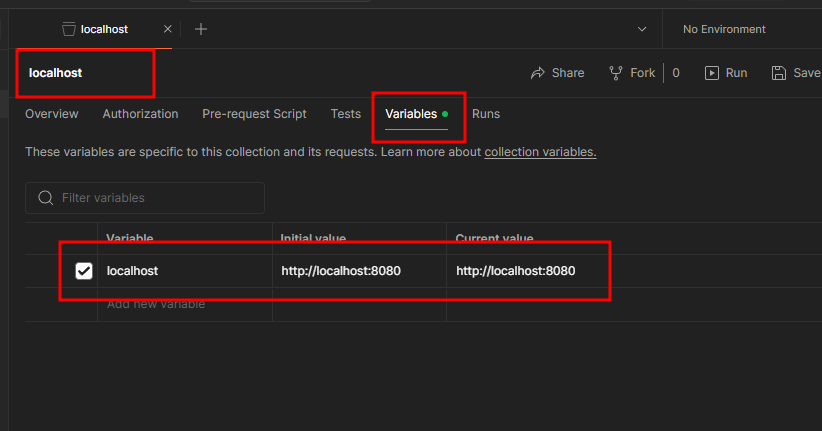Fork the localhost collection
Image resolution: width=822 pixels, height=431 pixels.
pyautogui.click(x=643, y=73)
